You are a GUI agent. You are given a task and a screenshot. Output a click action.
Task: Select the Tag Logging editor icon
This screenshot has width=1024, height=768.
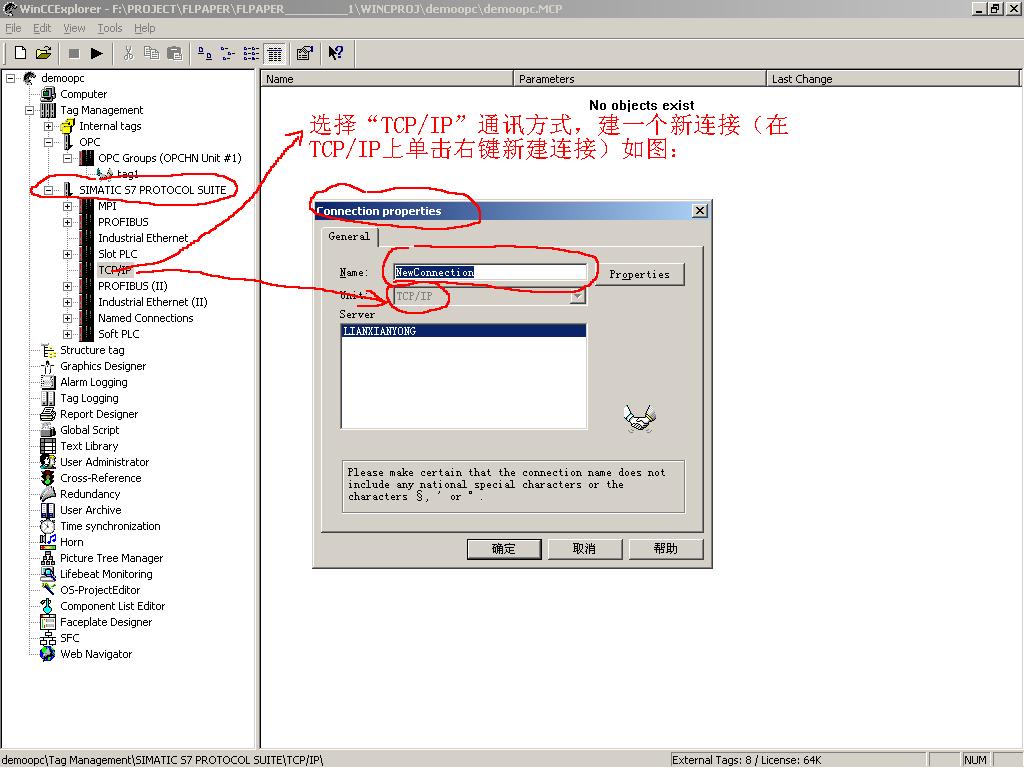click(48, 398)
